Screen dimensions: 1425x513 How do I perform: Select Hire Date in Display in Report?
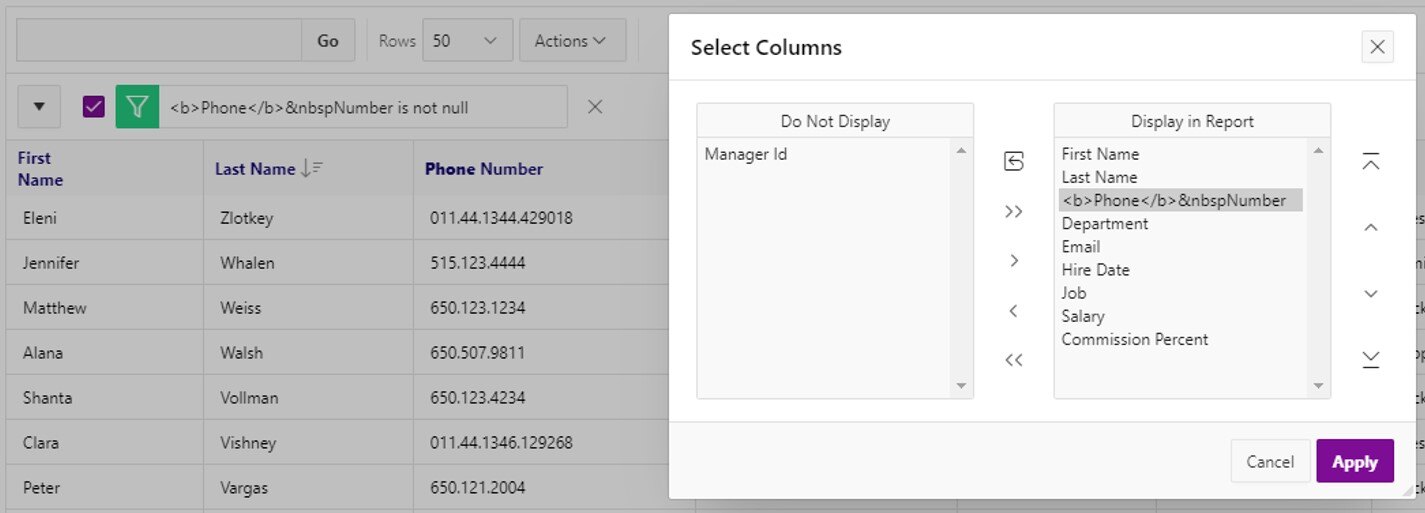tap(1095, 269)
